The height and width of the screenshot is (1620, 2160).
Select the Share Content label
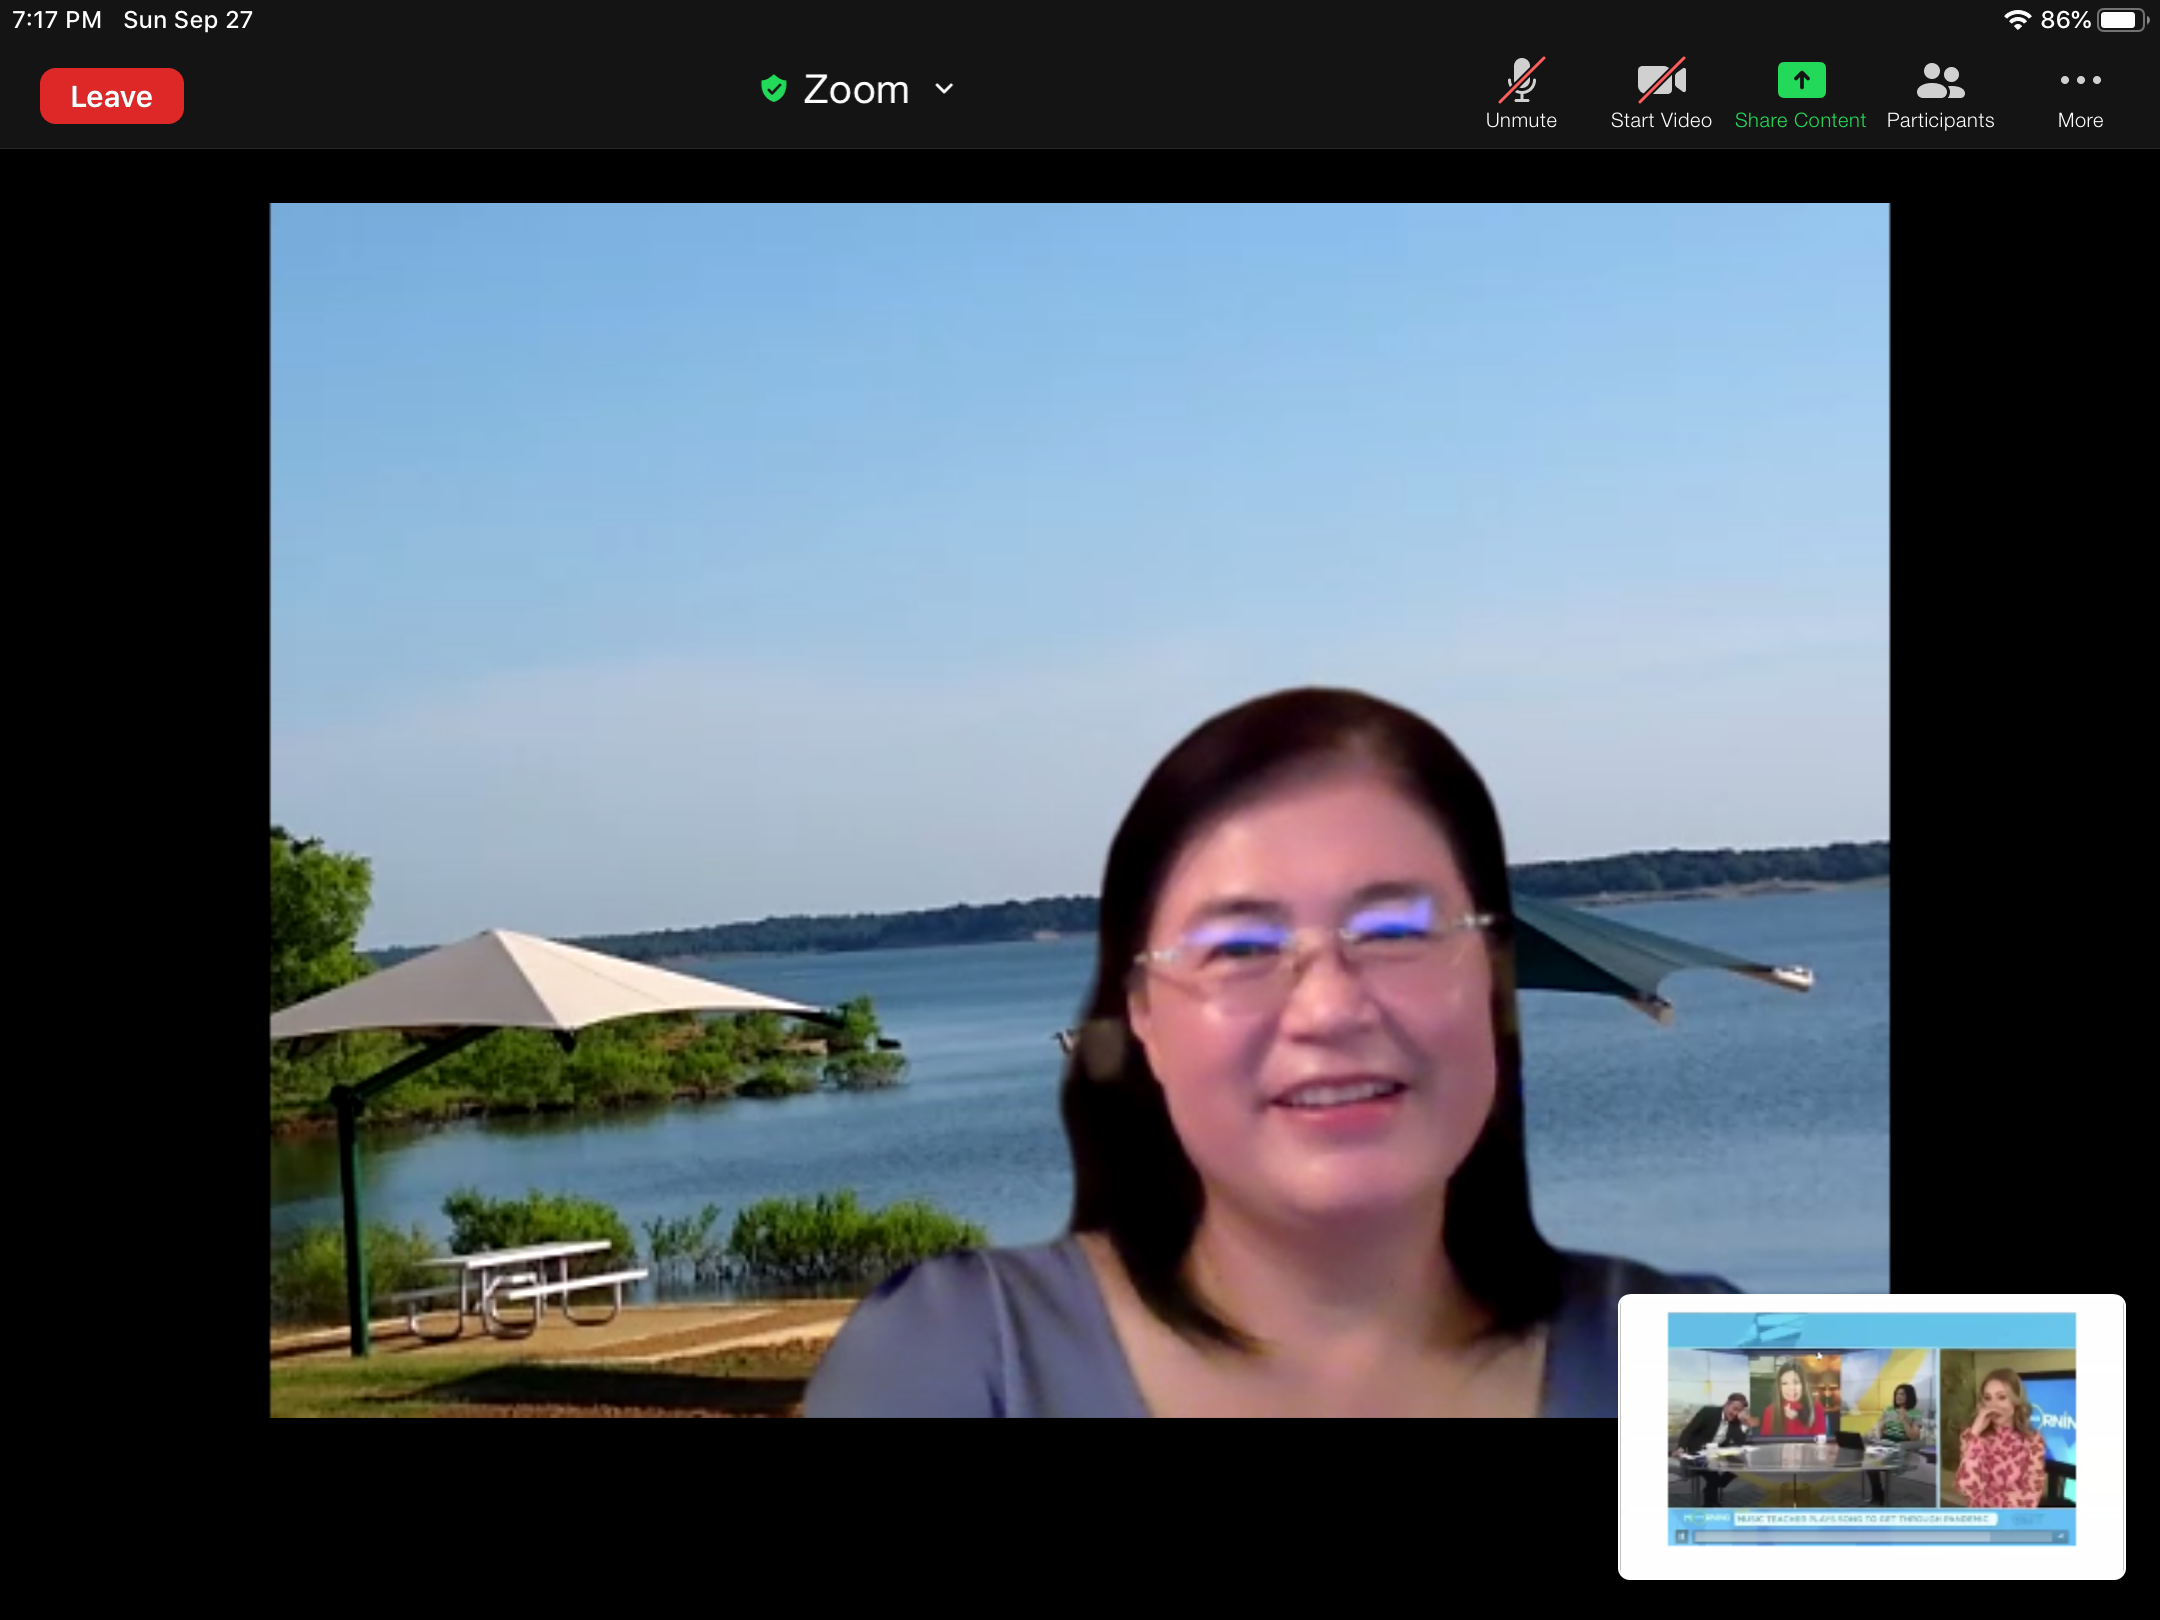(1800, 120)
